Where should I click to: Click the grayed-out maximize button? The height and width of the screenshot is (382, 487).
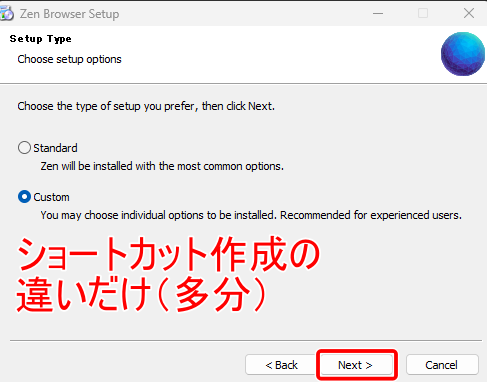tap(423, 13)
